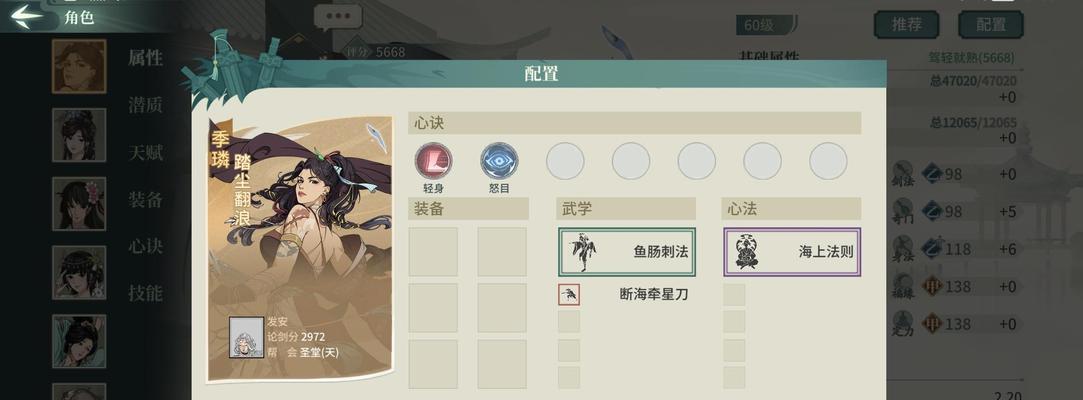Click the 配置 button at top right
This screenshot has width=1083, height=400.
coord(990,24)
